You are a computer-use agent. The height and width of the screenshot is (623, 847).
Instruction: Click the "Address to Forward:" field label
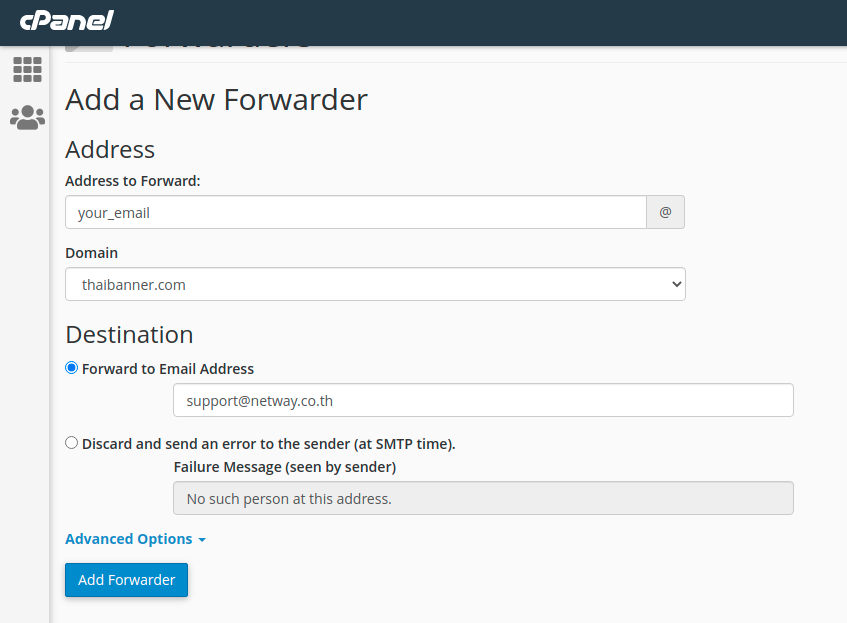[133, 181]
